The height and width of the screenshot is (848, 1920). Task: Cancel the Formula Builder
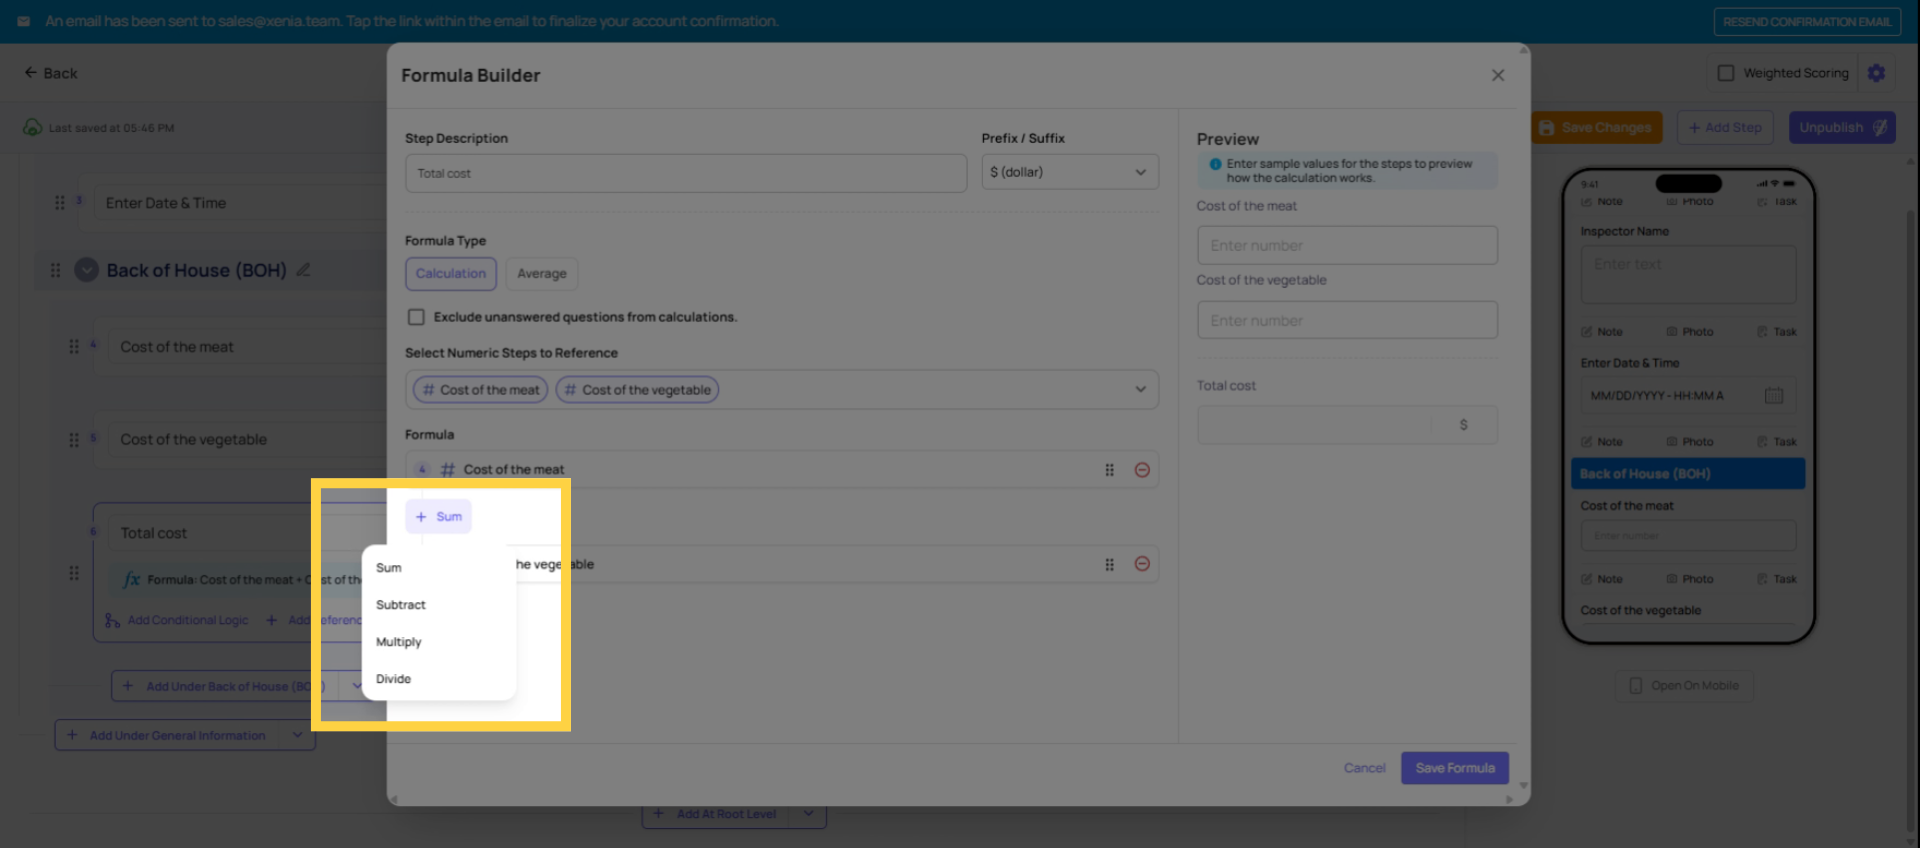tap(1364, 768)
